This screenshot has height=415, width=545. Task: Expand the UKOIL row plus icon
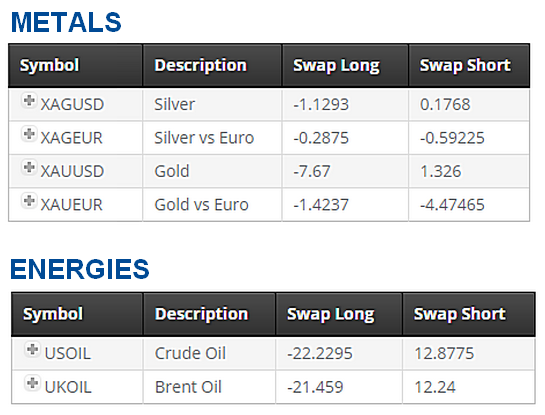click(x=33, y=383)
